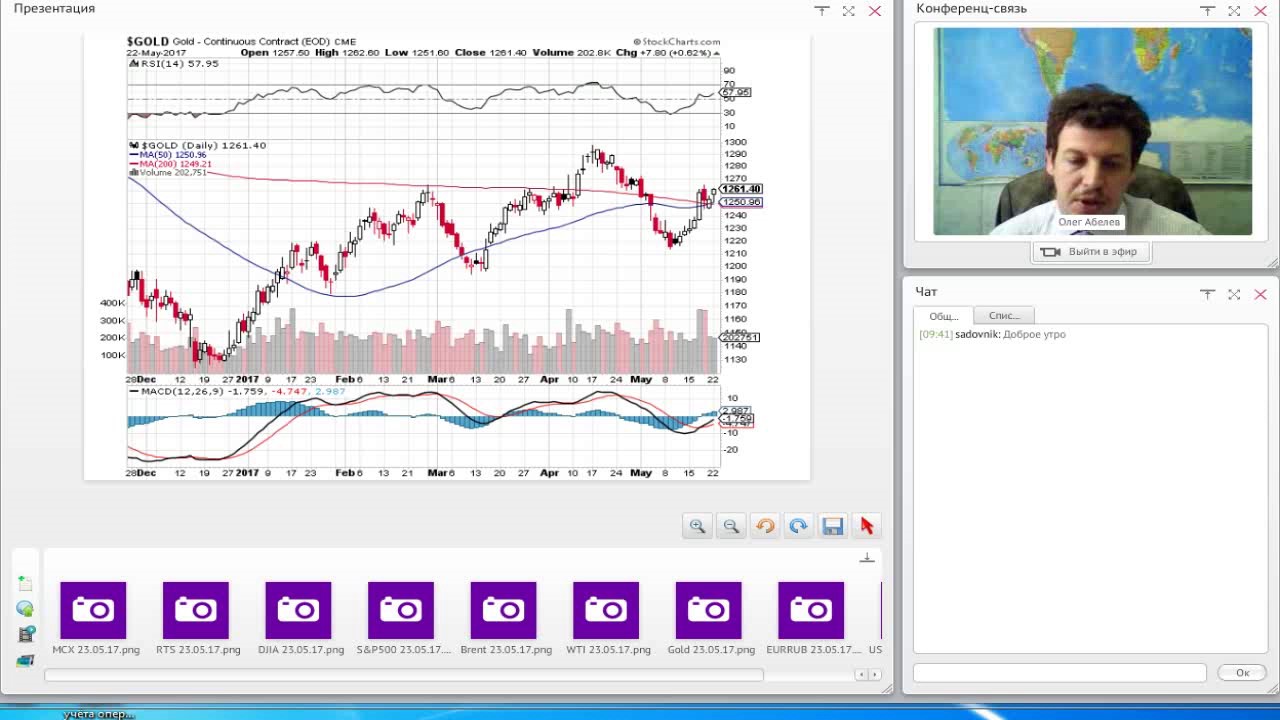Maximize the Конференц-связь panel
The image size is (1280, 720).
click(1234, 11)
